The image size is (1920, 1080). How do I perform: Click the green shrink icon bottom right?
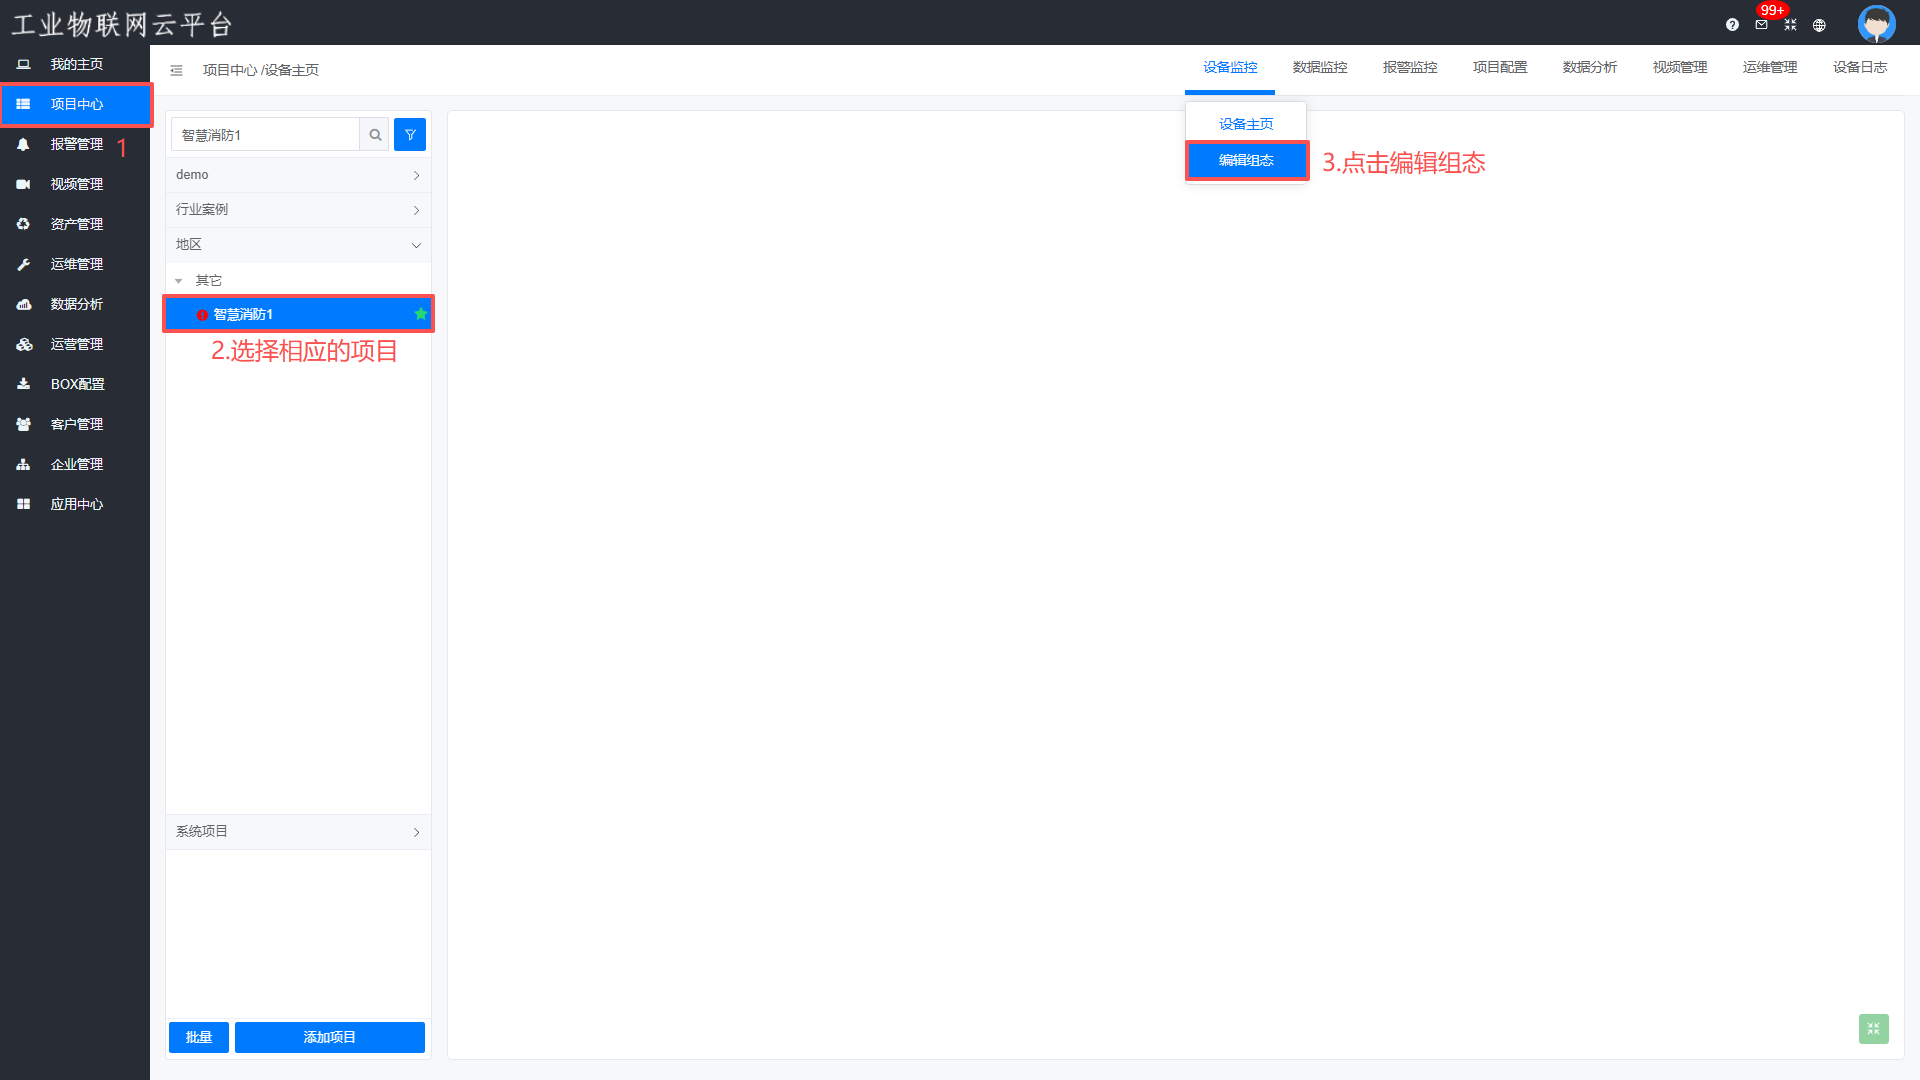tap(1873, 1028)
